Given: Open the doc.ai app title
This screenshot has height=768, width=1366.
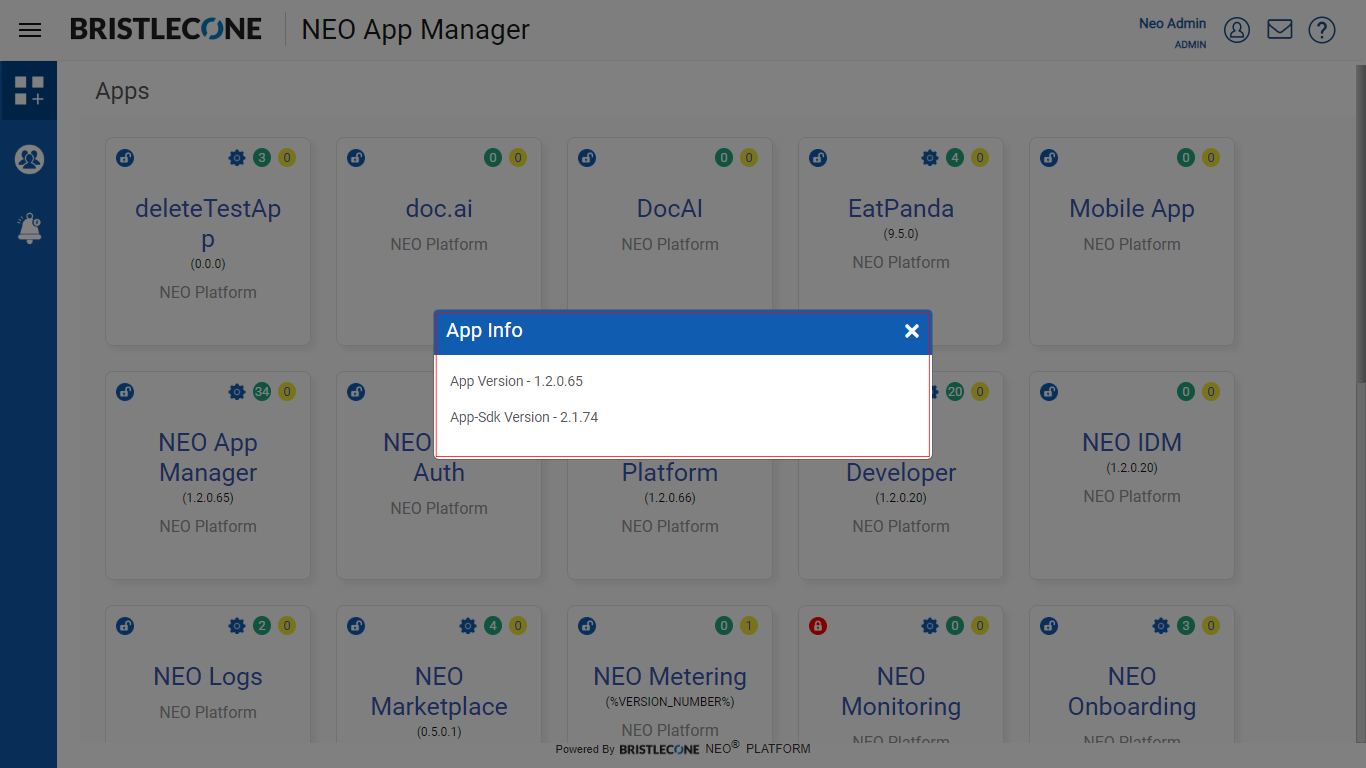Looking at the screenshot, I should point(439,209).
